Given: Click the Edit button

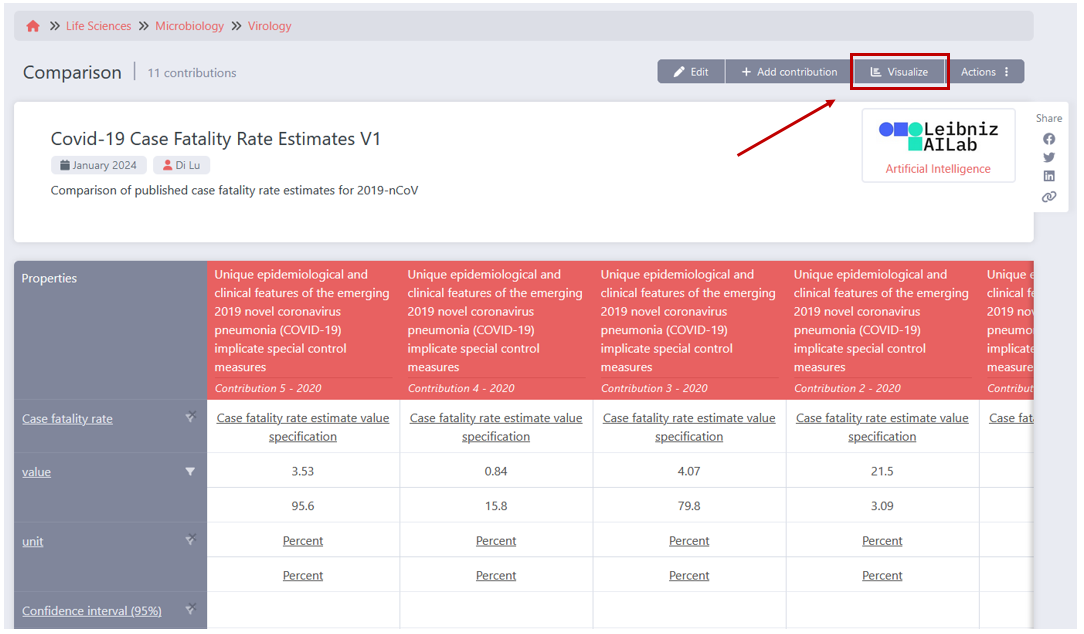Looking at the screenshot, I should pyautogui.click(x=690, y=71).
